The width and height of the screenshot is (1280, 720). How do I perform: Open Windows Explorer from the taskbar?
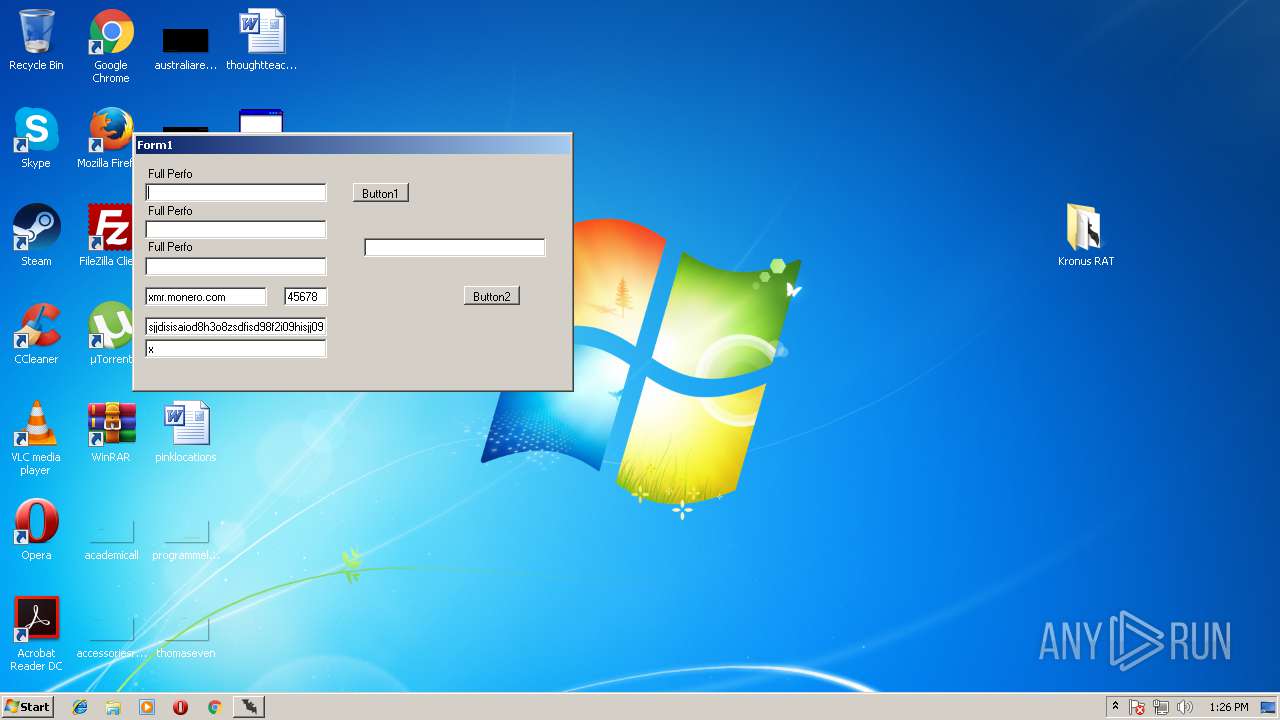(113, 707)
